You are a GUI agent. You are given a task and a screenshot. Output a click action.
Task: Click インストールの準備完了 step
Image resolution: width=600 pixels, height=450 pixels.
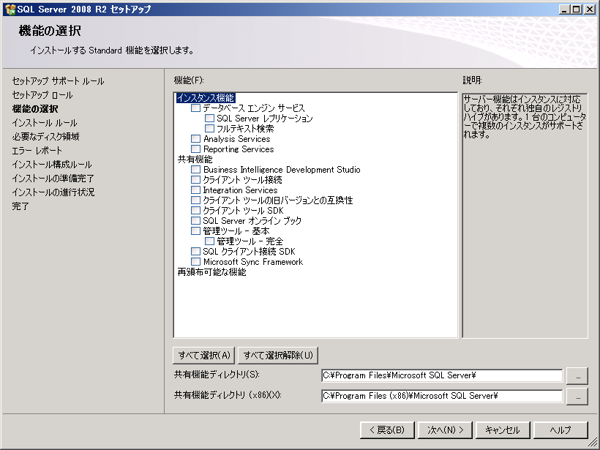click(53, 178)
